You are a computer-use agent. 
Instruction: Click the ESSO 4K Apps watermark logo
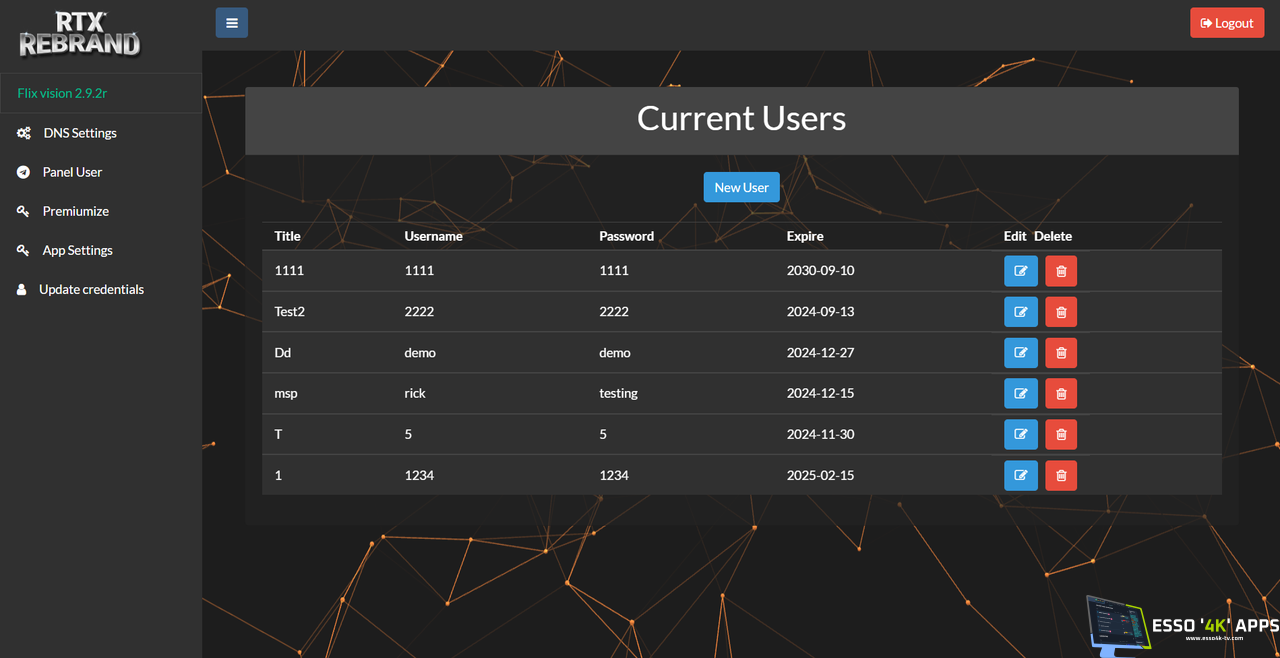[1180, 626]
